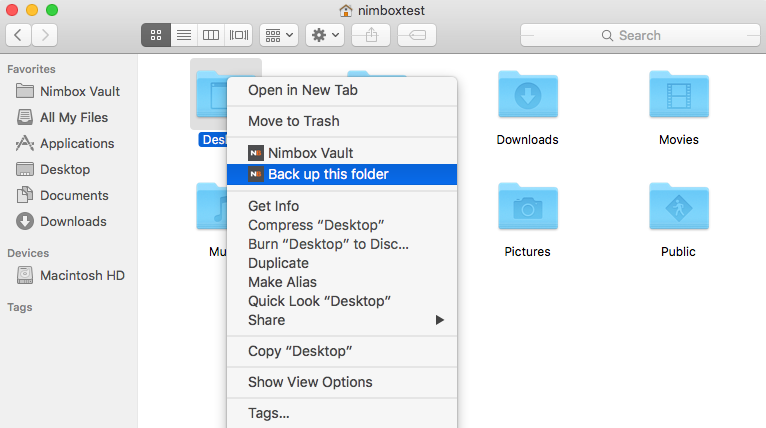Screen dimensions: 766x428
Task: Click the Favorites sidebar heading
Action: pos(31,69)
